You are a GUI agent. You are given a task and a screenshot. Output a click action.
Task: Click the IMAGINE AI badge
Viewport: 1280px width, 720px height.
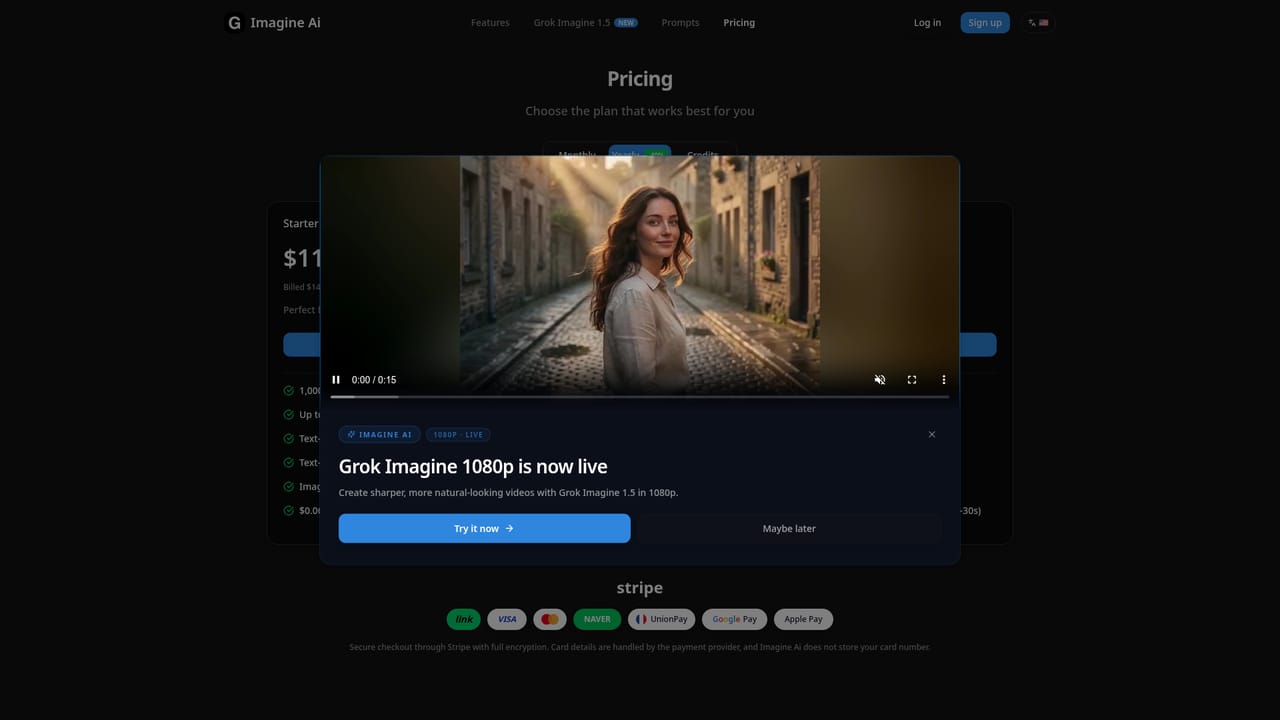379,435
